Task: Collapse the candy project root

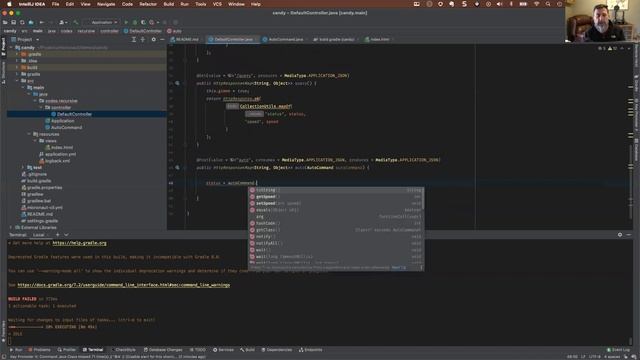Action: 11,48
